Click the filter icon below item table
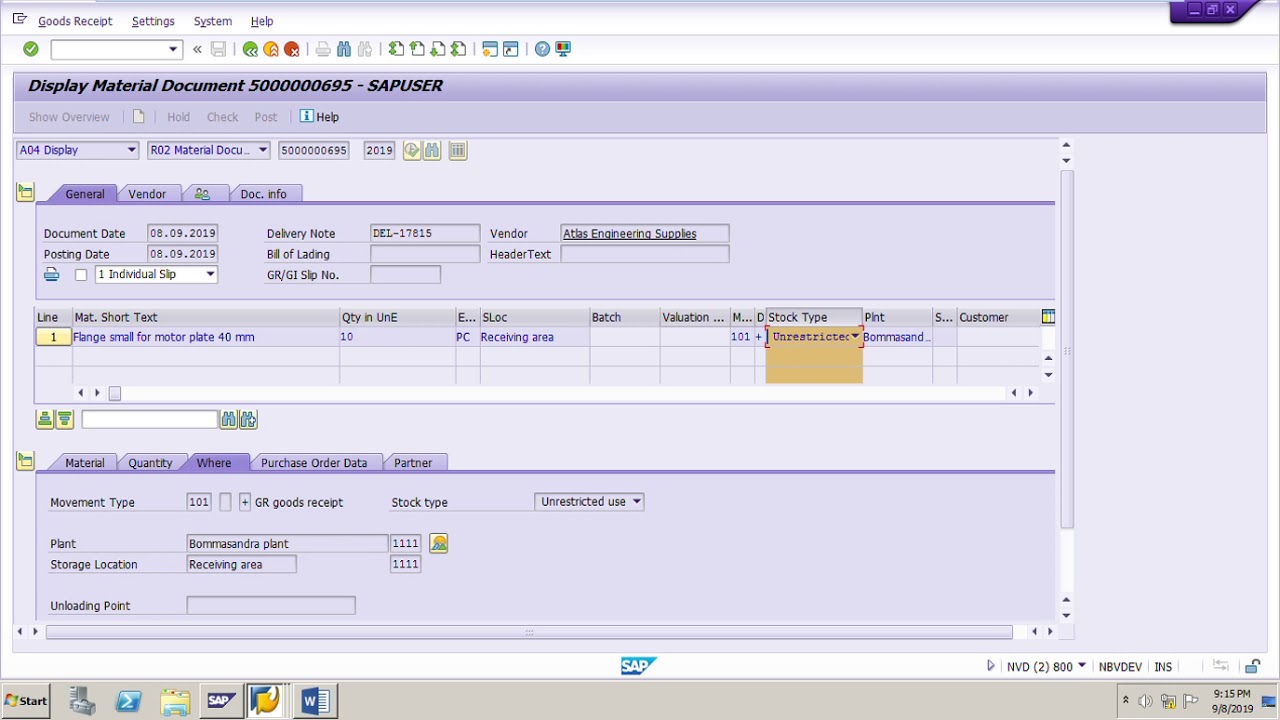This screenshot has width=1280, height=720. [65, 419]
